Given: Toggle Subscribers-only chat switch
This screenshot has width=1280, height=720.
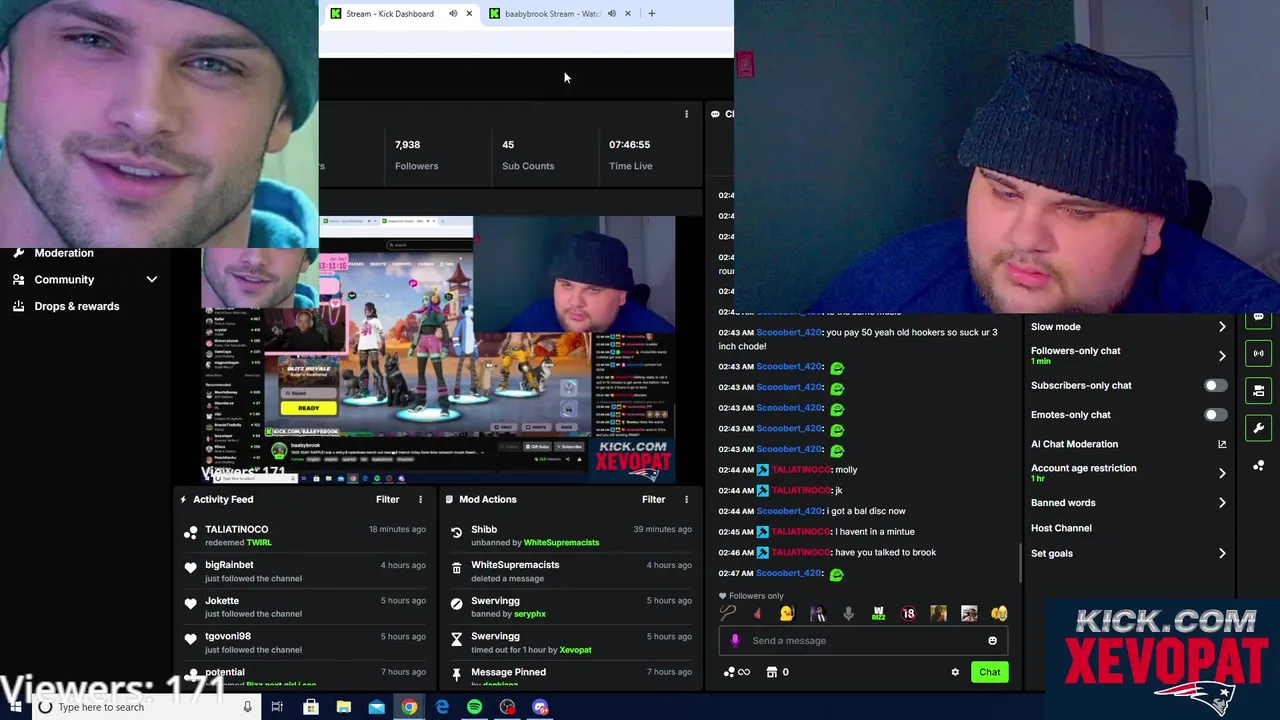Looking at the screenshot, I should tap(1215, 385).
